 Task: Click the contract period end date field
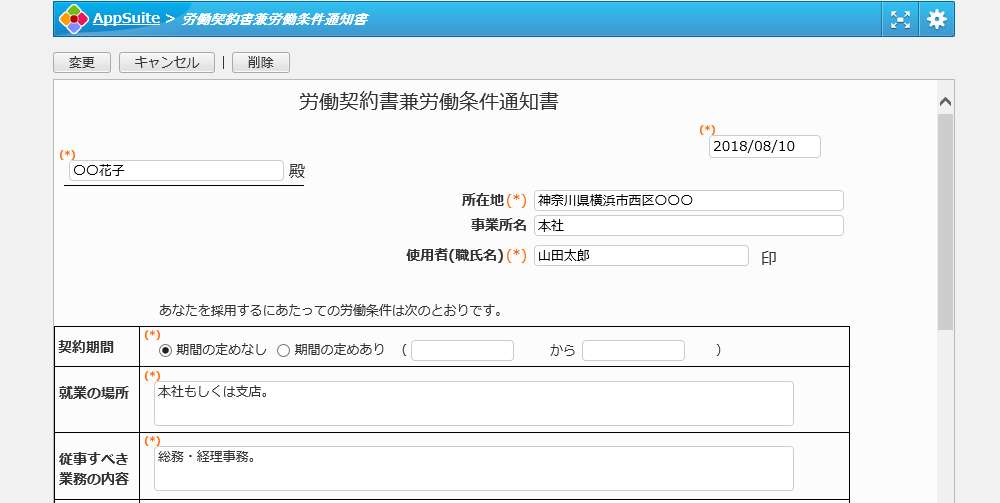pos(633,350)
